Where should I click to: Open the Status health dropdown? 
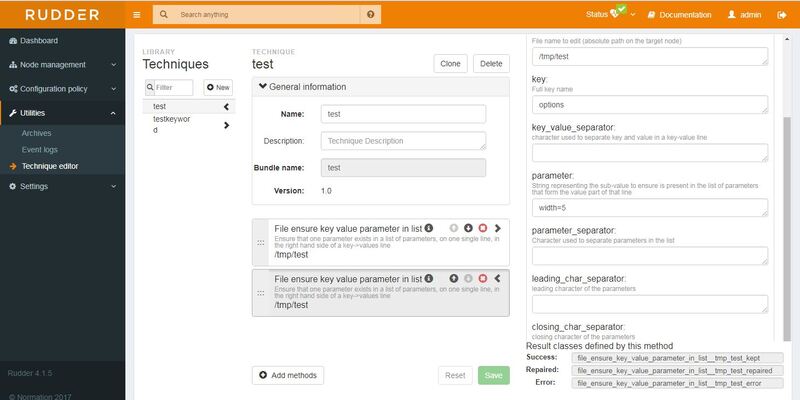[610, 14]
